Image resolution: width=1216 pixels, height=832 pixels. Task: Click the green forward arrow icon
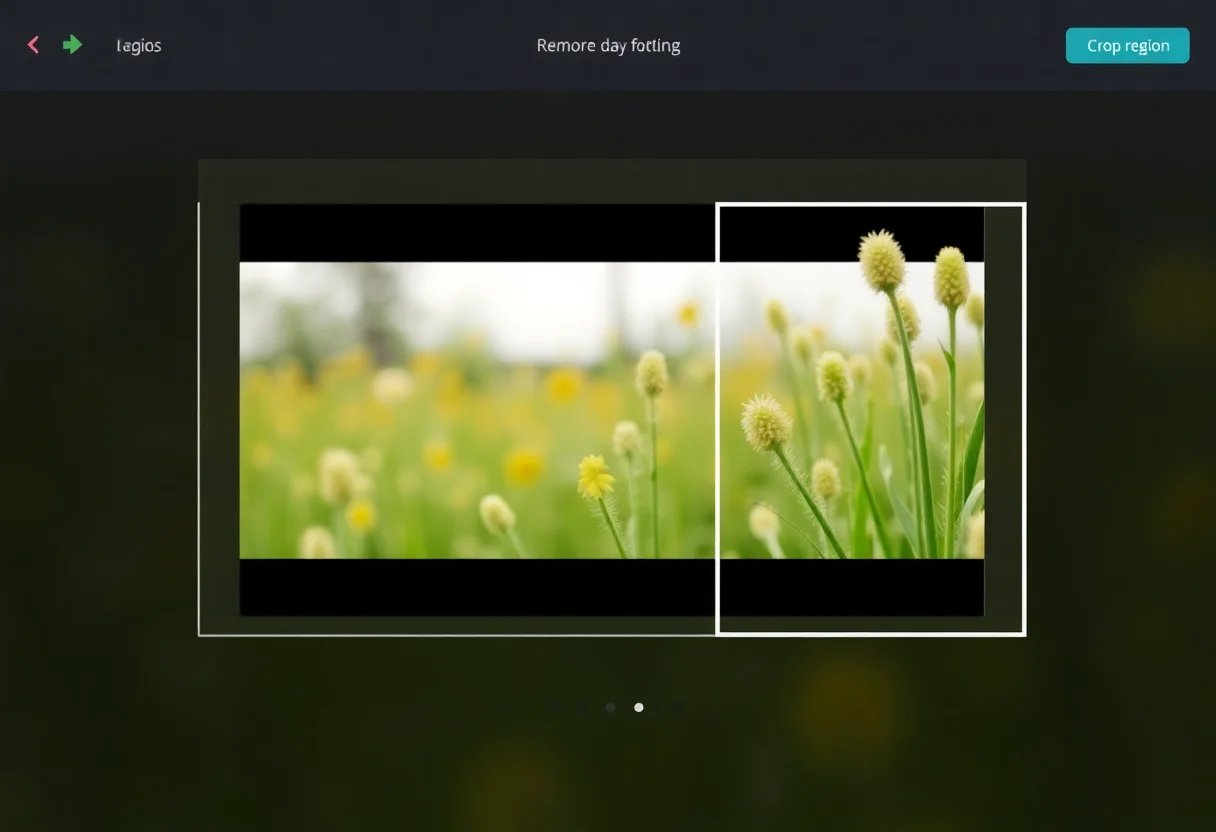[x=72, y=44]
